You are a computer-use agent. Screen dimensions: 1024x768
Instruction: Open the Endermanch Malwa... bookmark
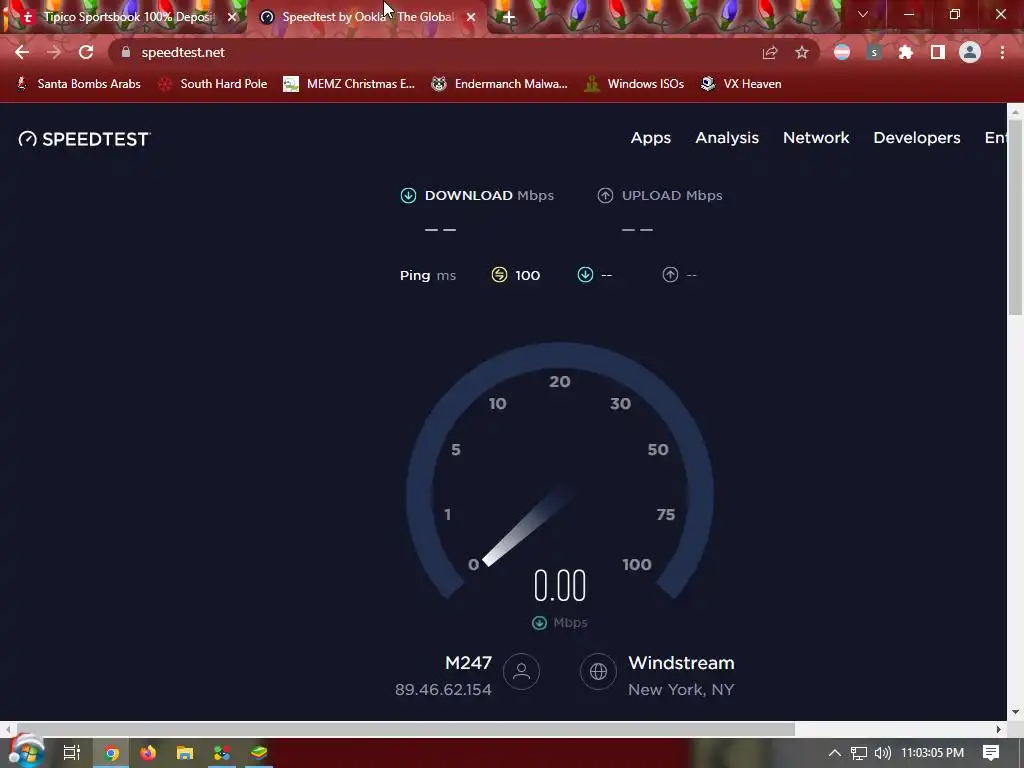coord(500,84)
